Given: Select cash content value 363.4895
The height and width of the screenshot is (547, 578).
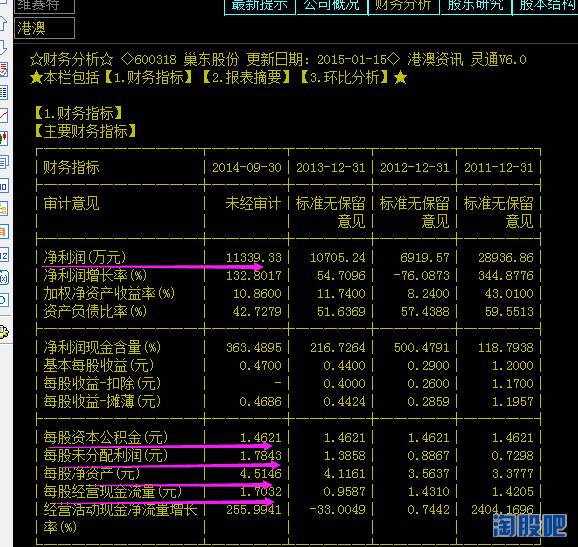Looking at the screenshot, I should [254, 348].
